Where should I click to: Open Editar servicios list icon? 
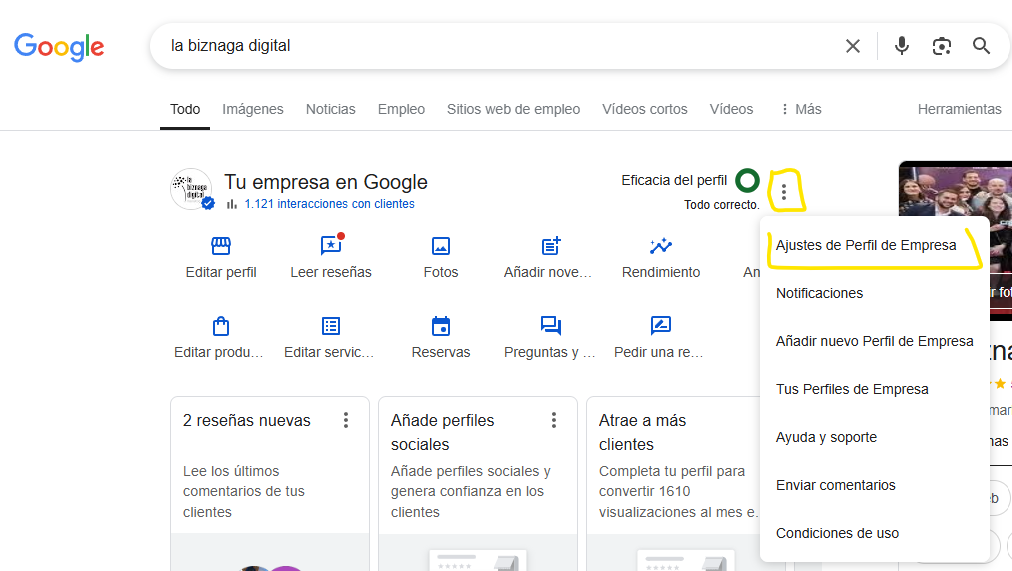point(331,326)
